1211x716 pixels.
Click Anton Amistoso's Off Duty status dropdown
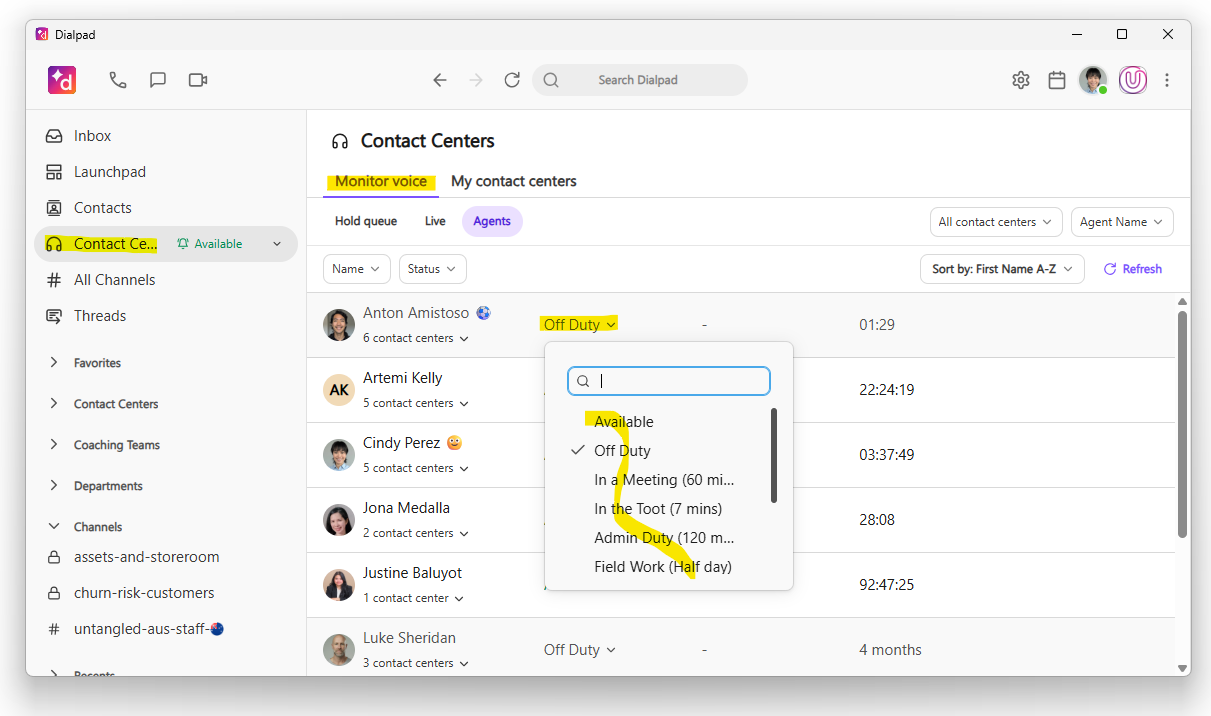580,324
